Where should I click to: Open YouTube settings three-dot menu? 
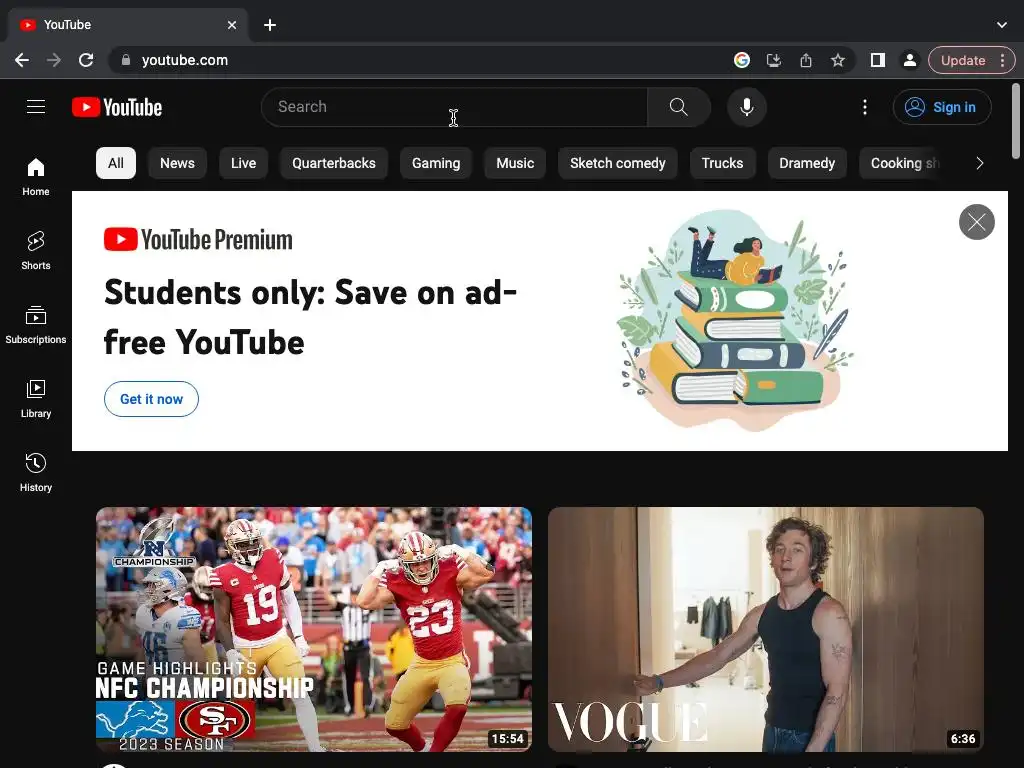(x=865, y=107)
